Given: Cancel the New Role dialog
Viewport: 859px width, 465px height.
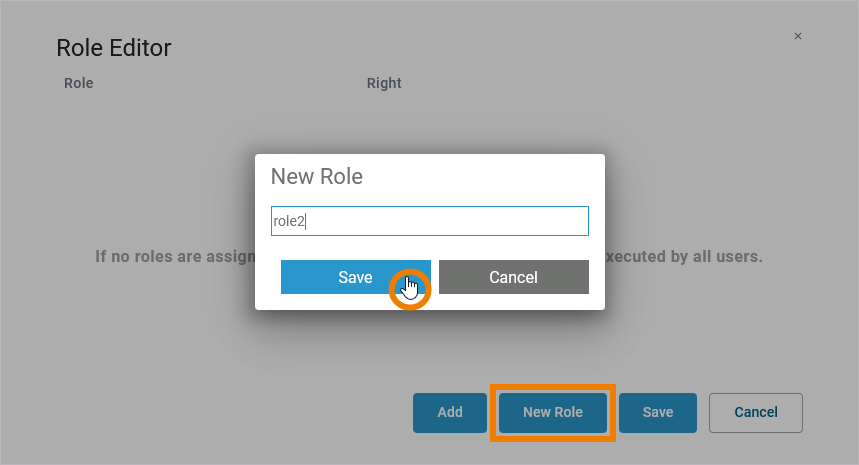Looking at the screenshot, I should [513, 277].
